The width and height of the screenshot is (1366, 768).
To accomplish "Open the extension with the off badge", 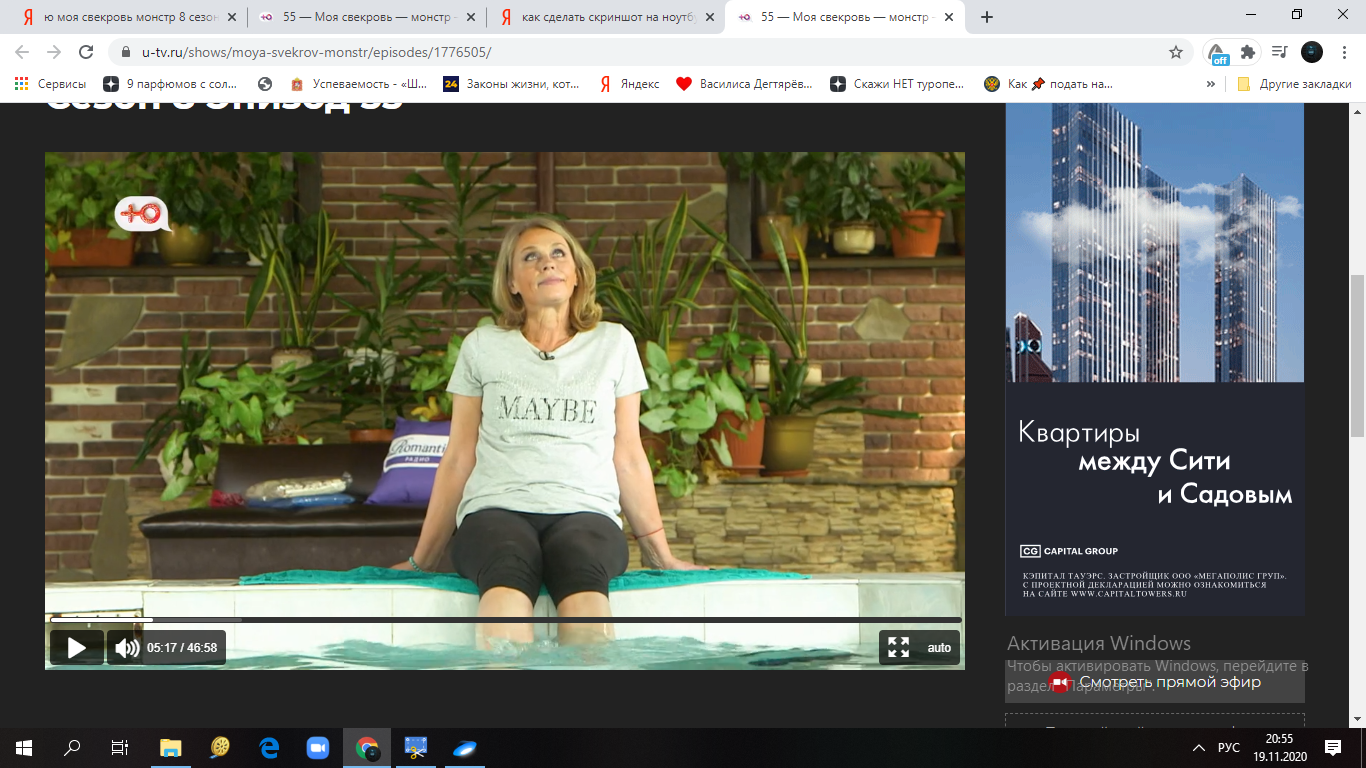I will pyautogui.click(x=1217, y=53).
